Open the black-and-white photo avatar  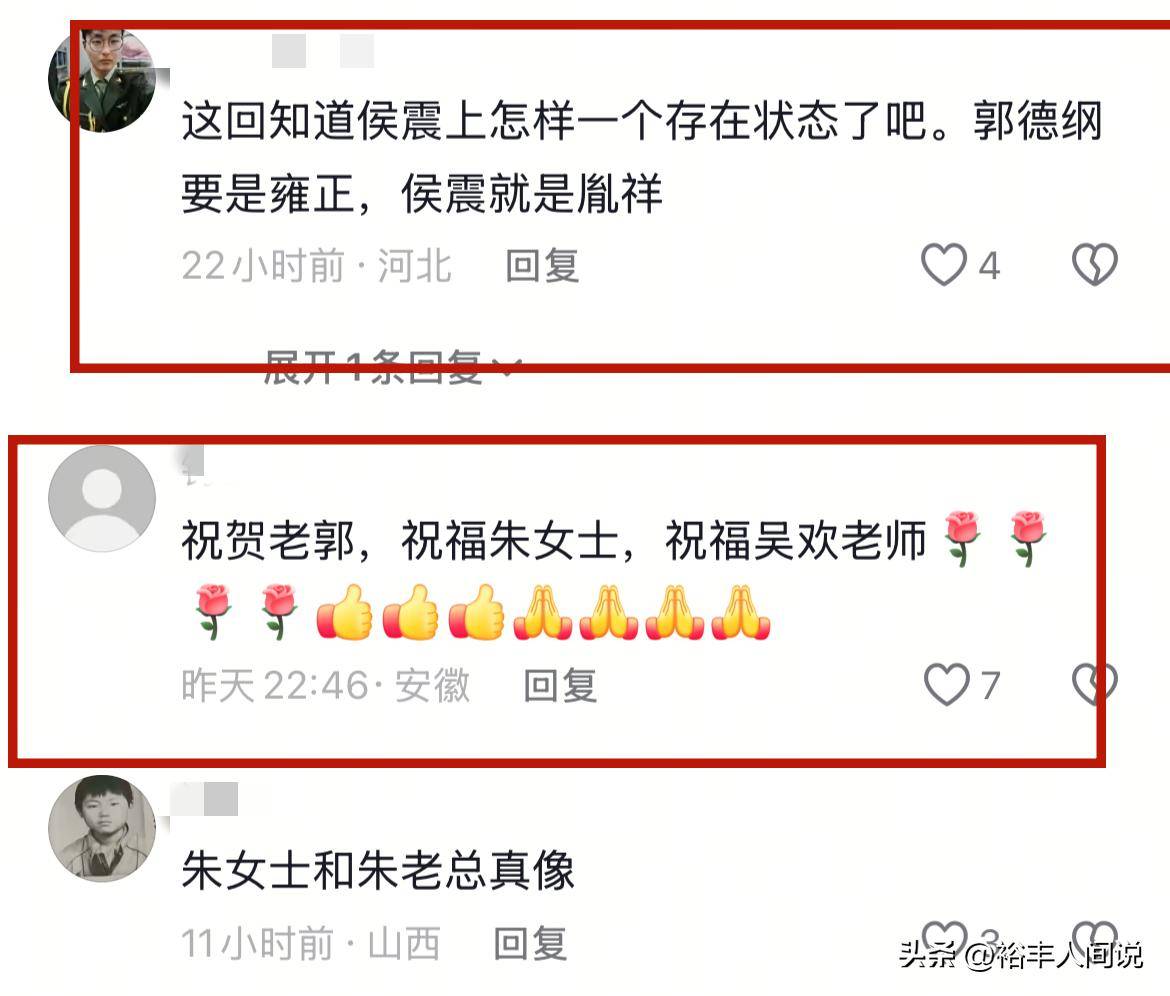coord(101,830)
